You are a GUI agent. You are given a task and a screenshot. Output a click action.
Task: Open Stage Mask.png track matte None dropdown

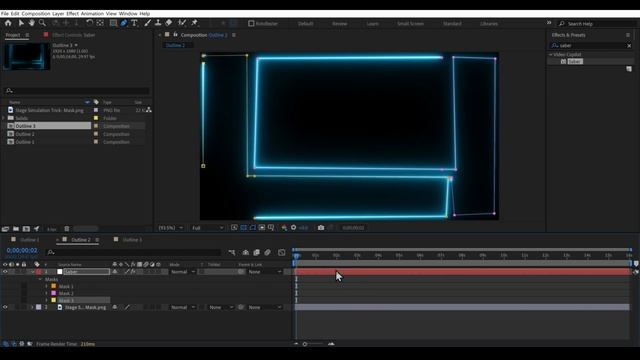(x=220, y=307)
